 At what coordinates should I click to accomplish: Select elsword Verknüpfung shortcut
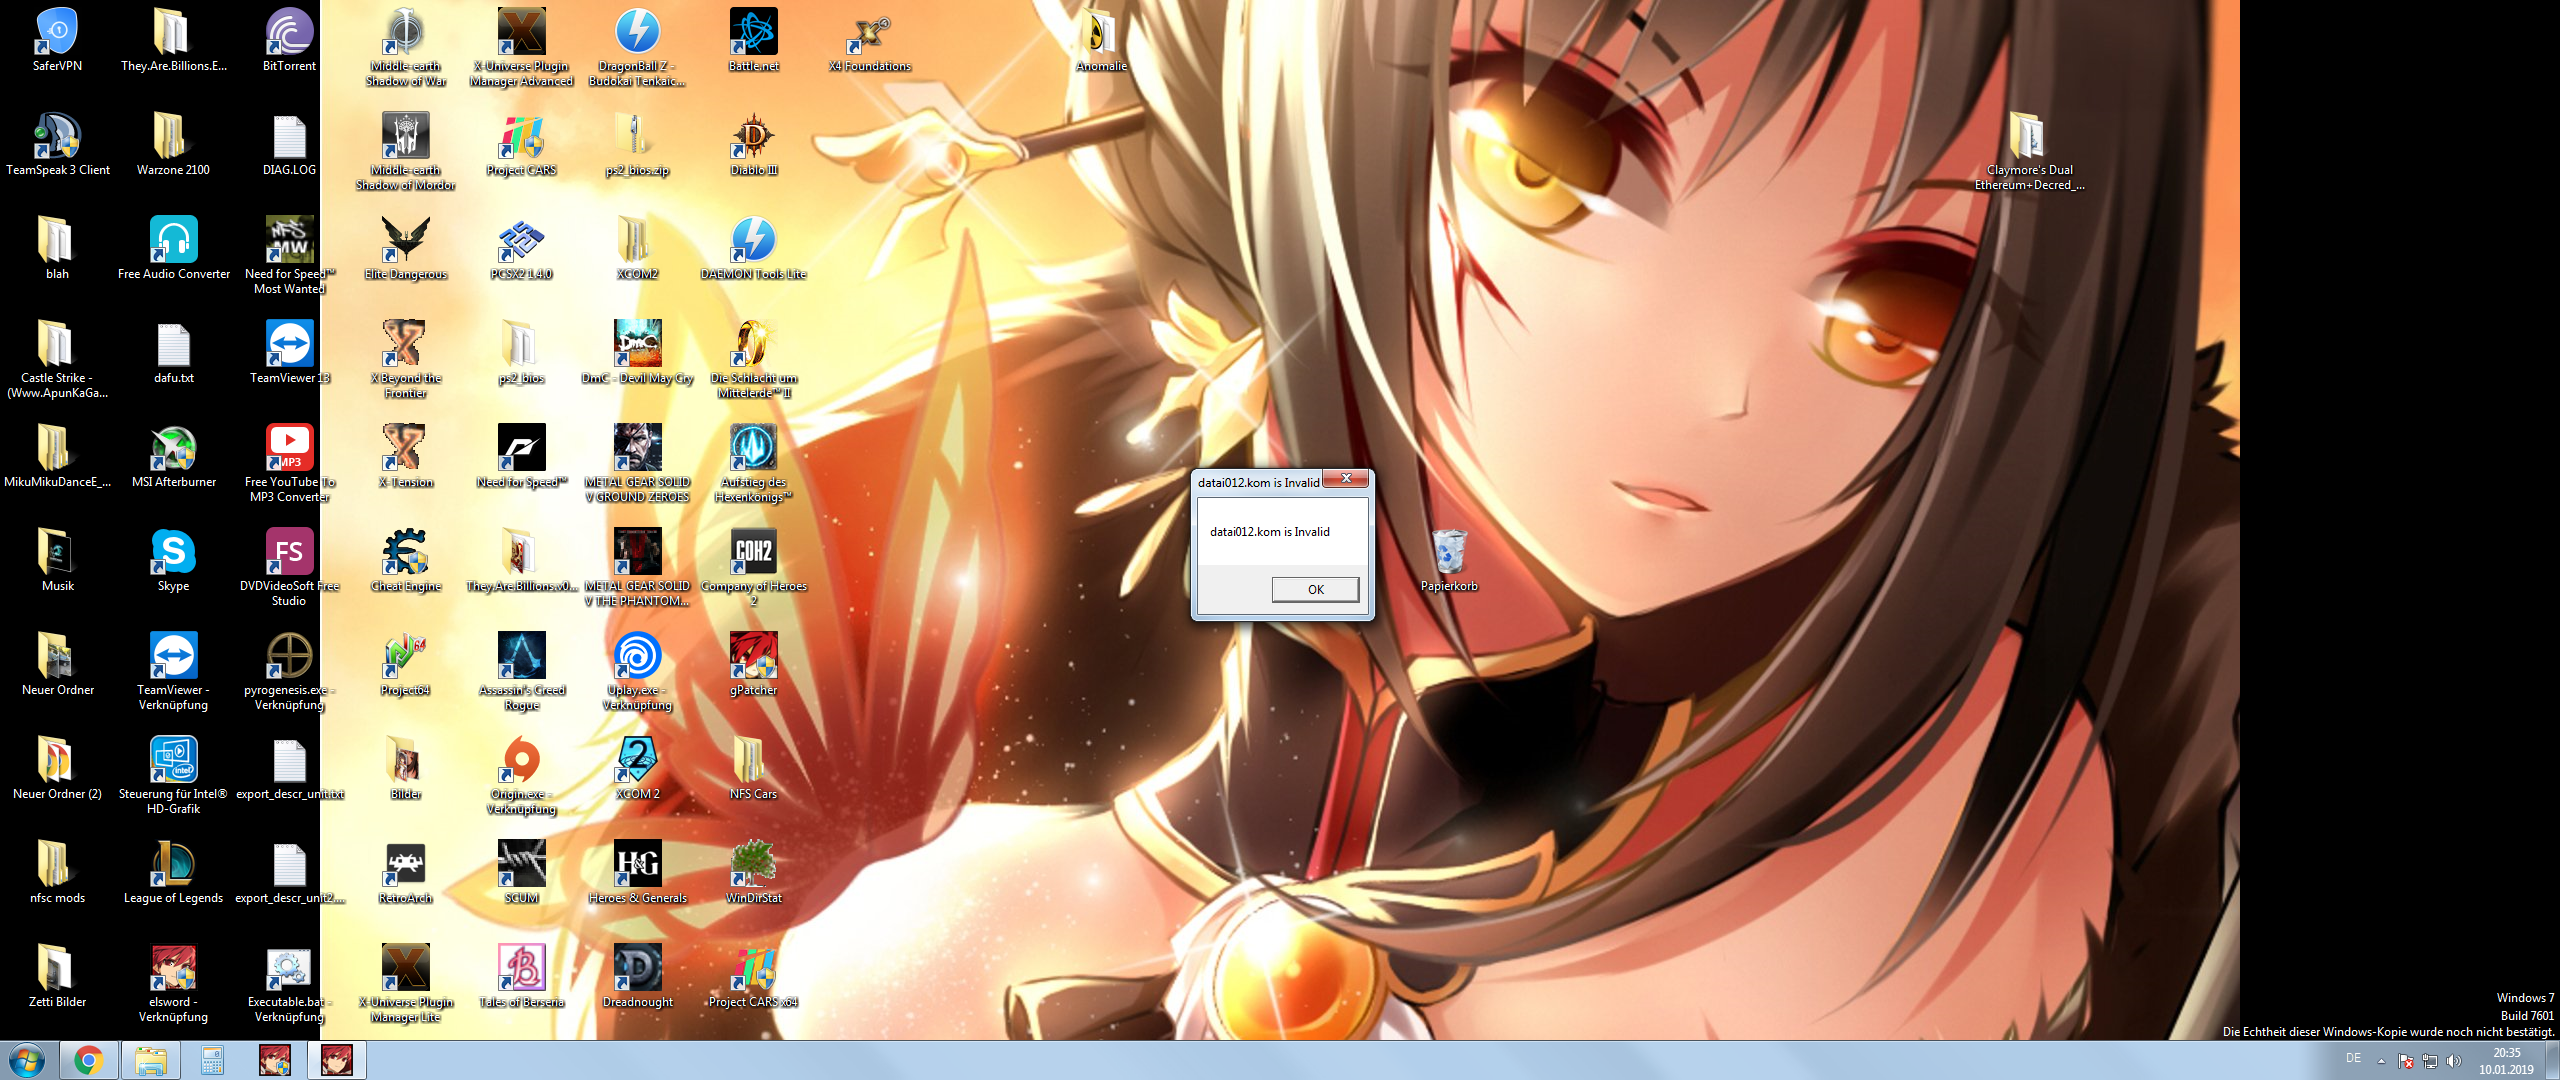[173, 983]
